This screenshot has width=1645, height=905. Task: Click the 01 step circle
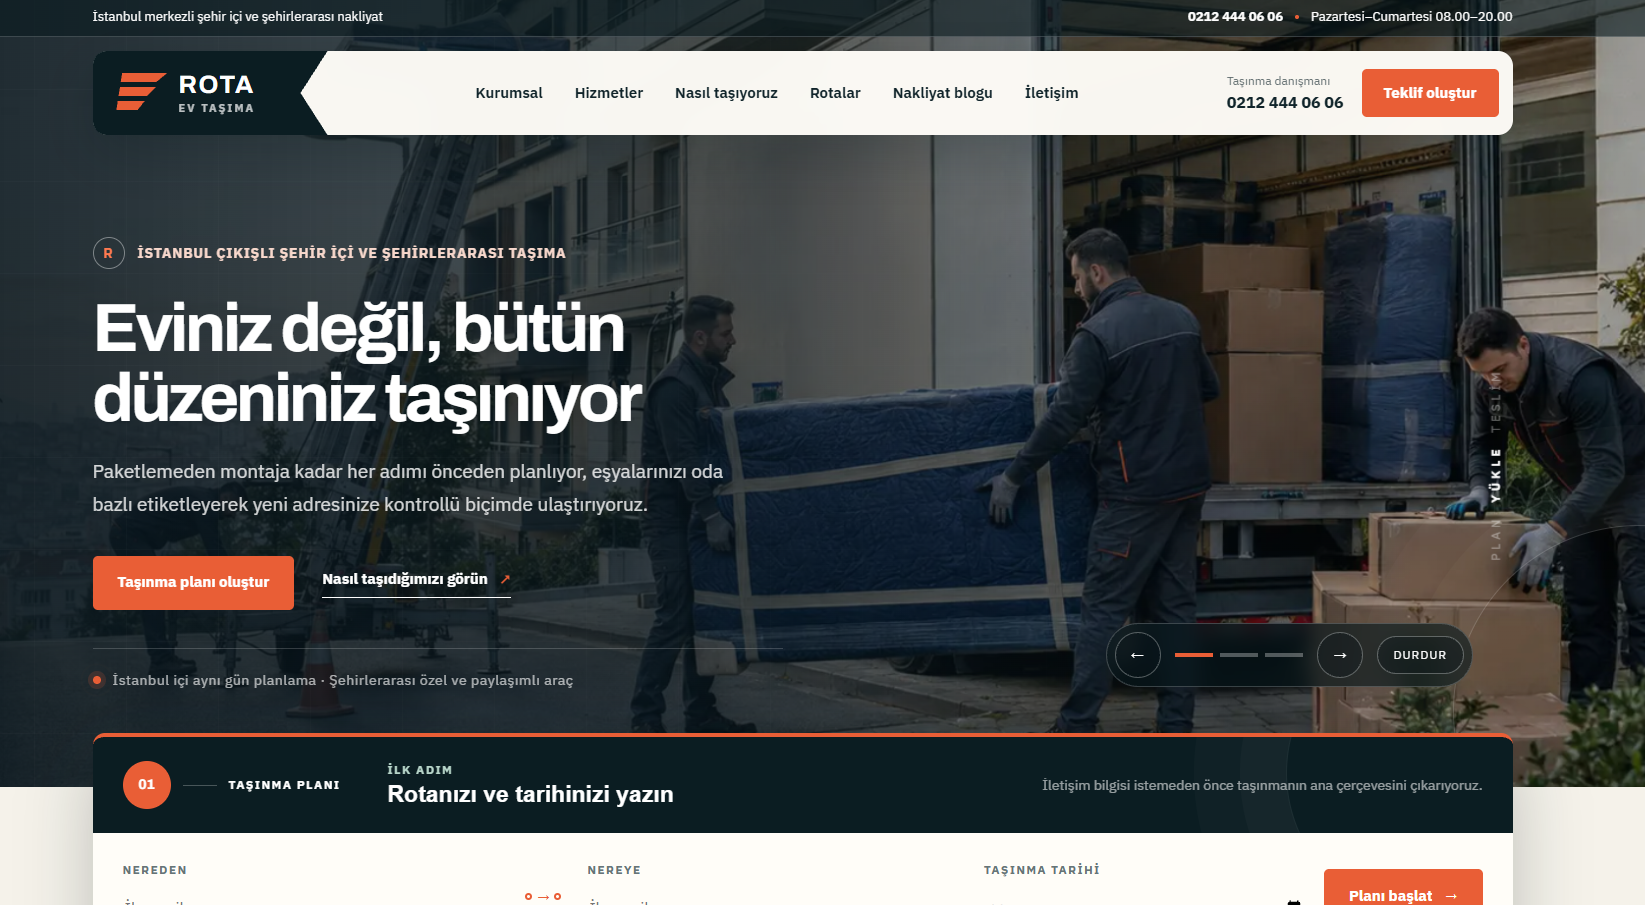147,785
